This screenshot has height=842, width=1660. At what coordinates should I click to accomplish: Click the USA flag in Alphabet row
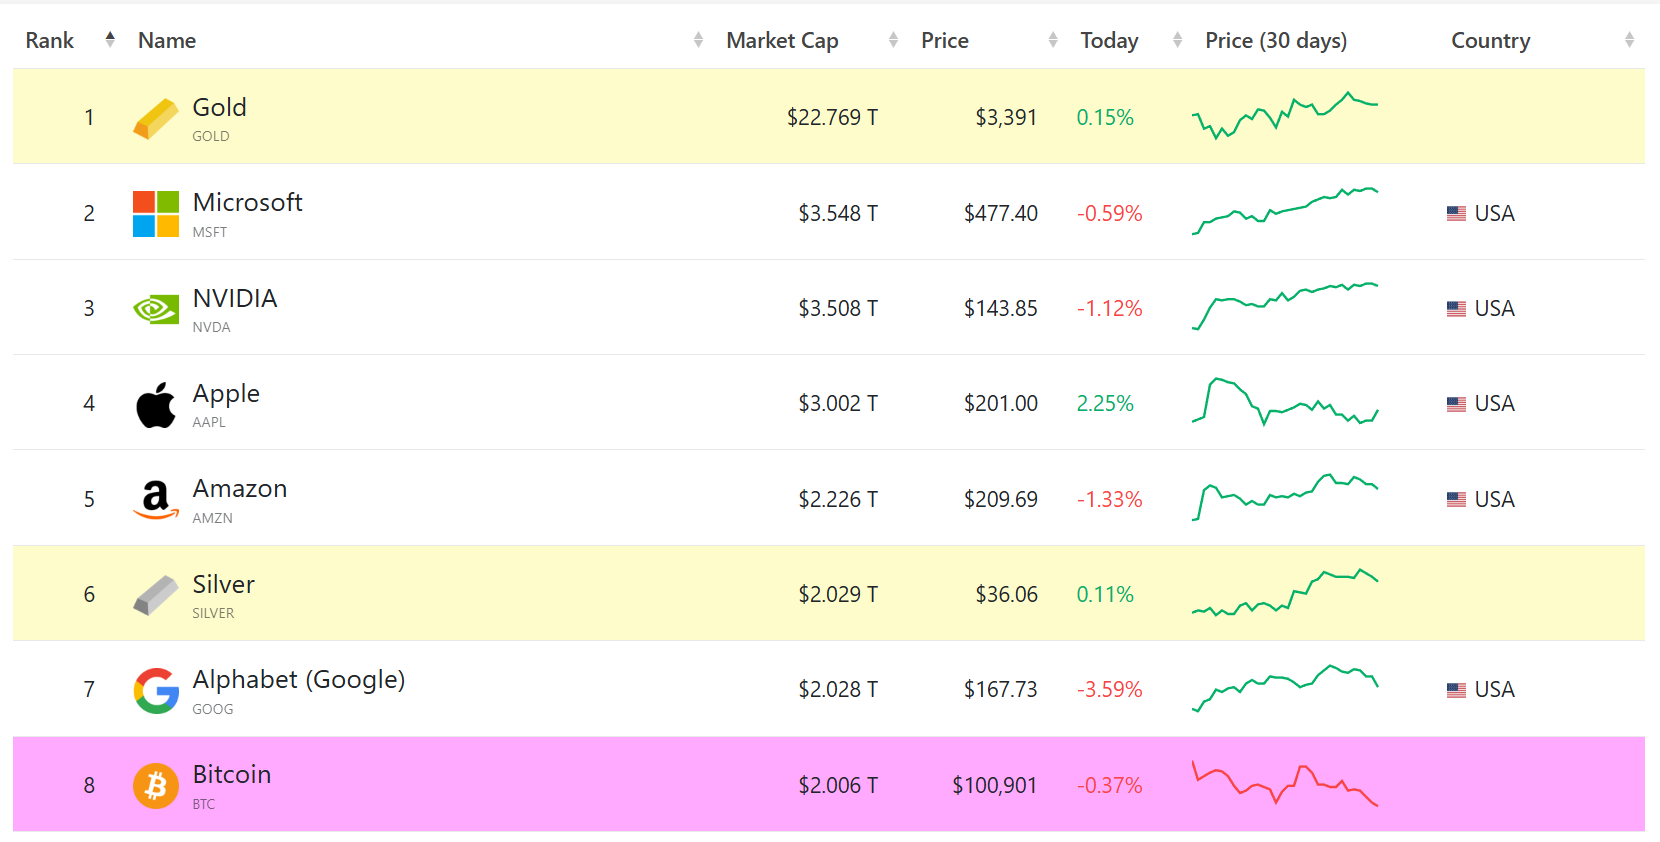tap(1456, 690)
